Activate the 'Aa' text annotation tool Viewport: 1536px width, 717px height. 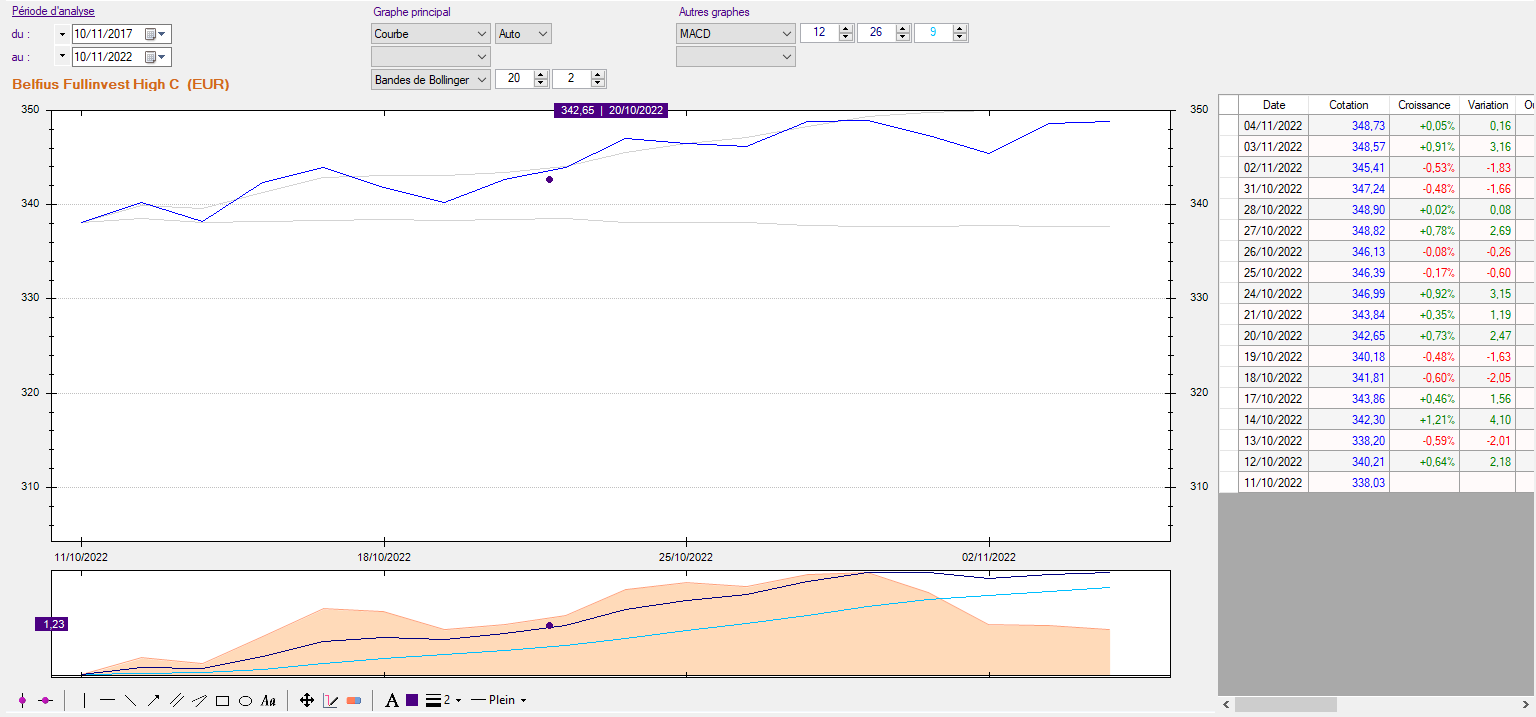[268, 700]
